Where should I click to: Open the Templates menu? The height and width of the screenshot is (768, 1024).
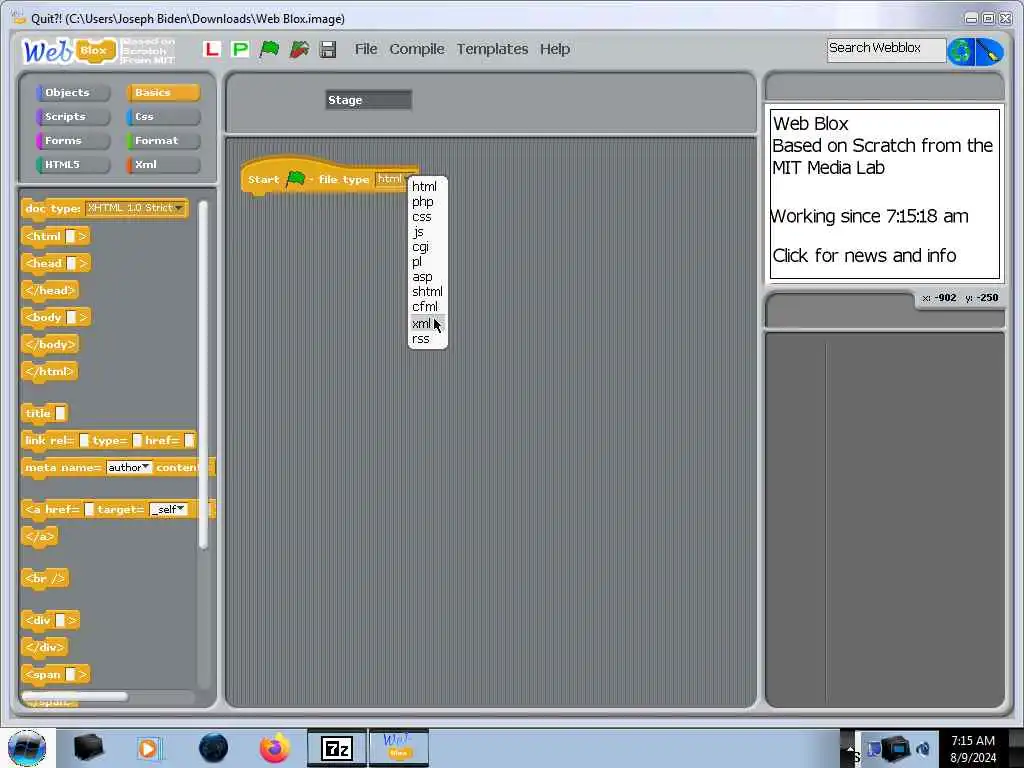(x=492, y=49)
